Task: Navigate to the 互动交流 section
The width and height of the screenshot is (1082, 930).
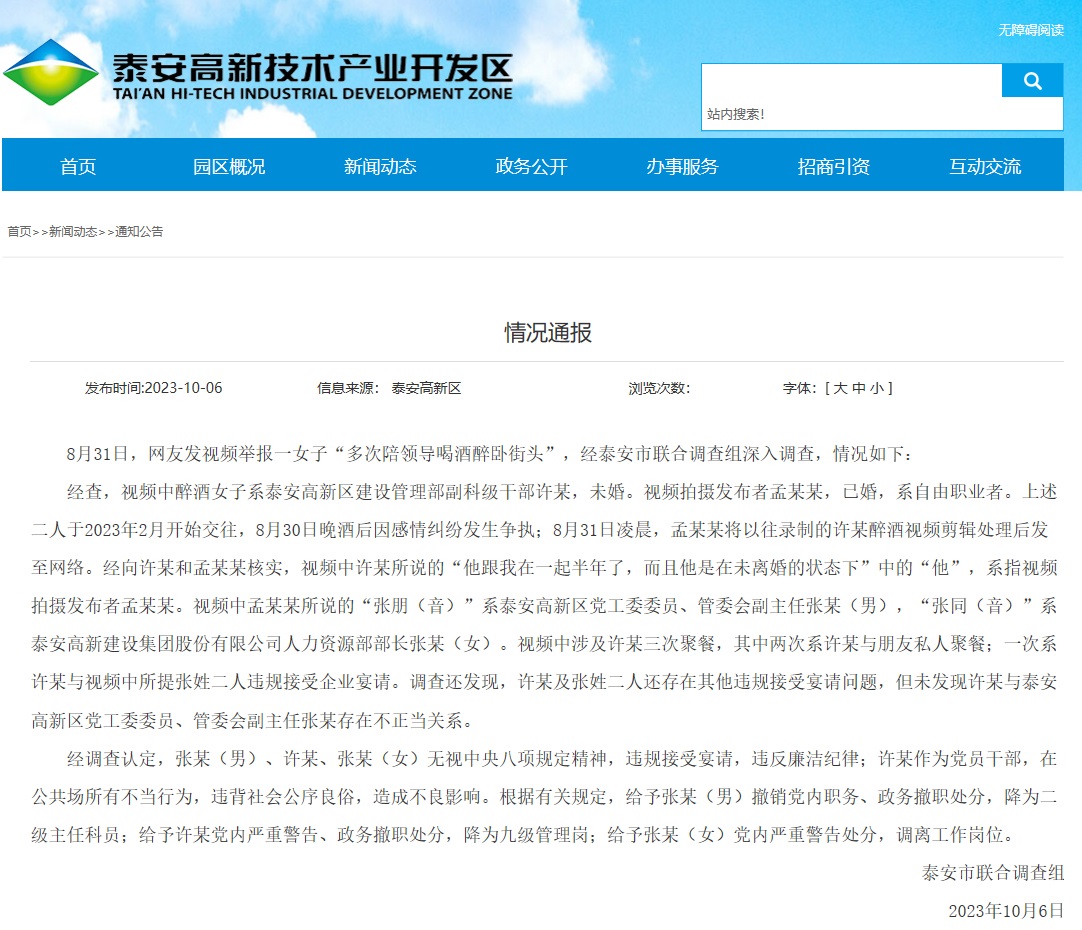Action: click(985, 166)
